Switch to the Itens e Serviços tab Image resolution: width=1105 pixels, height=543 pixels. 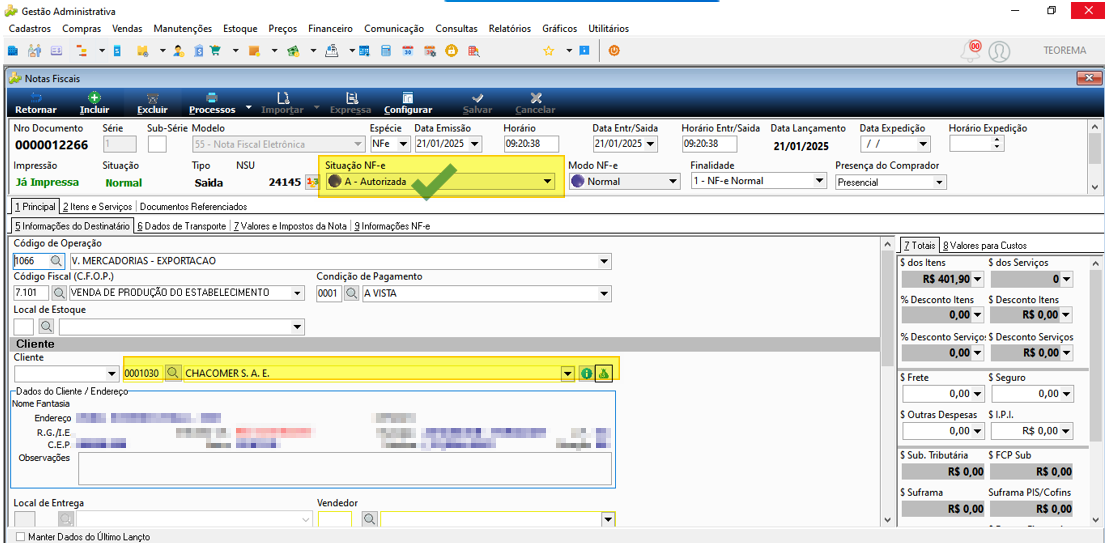tap(97, 207)
